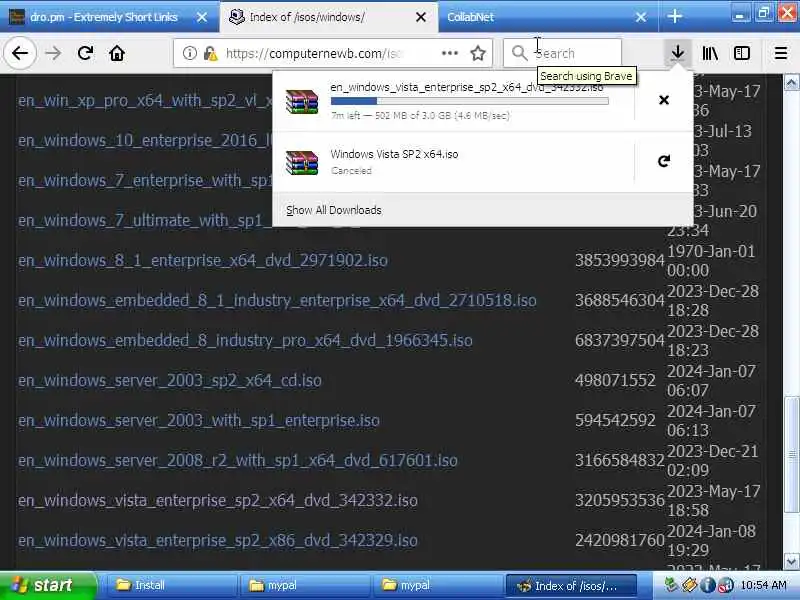Download en_windows_server_2003_with_sp1_enterprise.iso
800x600 pixels.
(x=198, y=420)
